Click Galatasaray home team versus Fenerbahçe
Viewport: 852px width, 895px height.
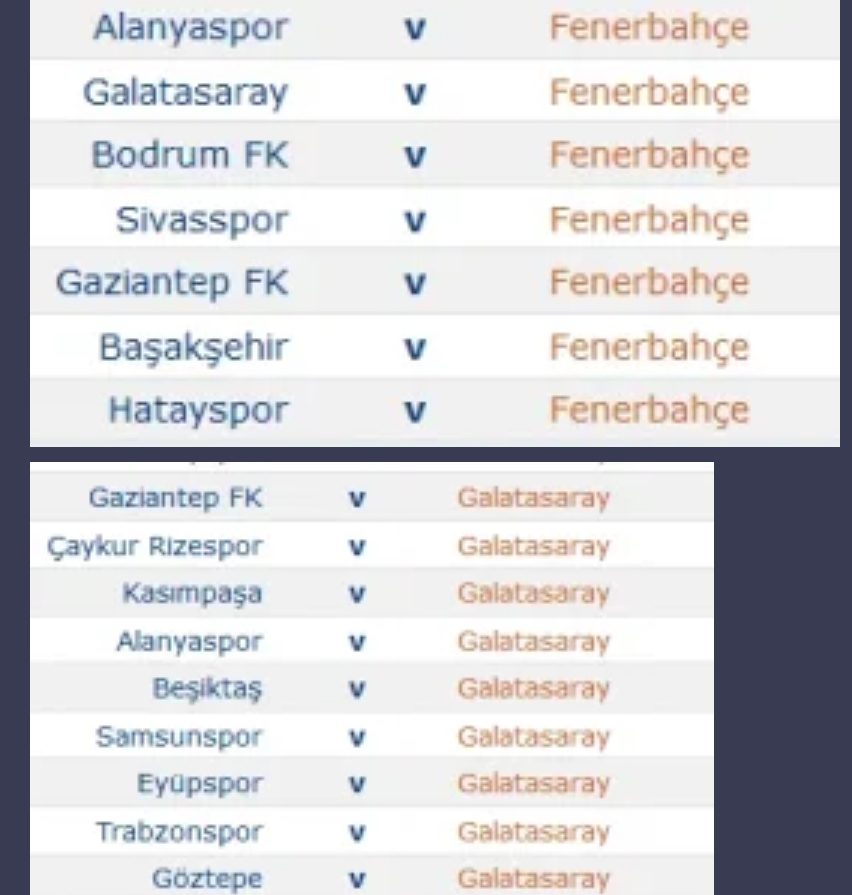pyautogui.click(x=185, y=92)
